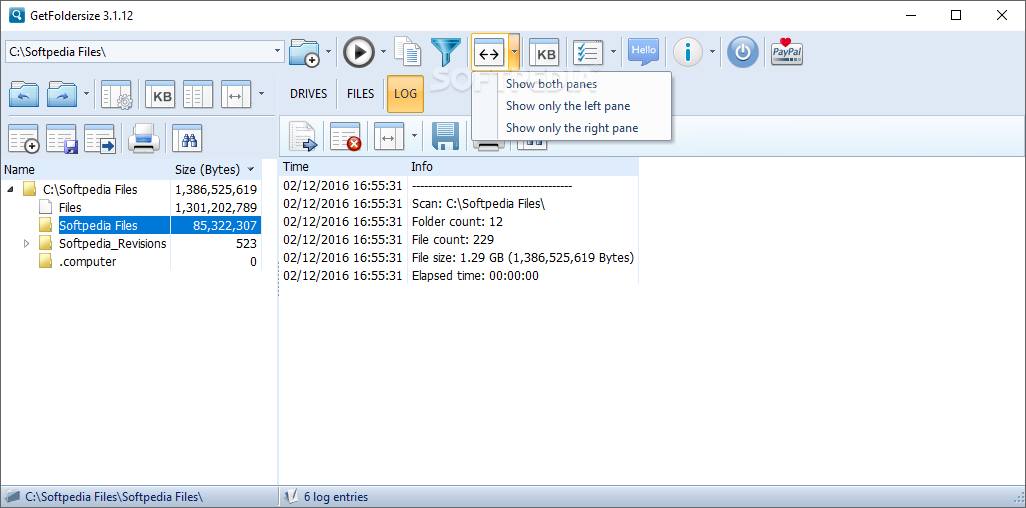Click the folder icon in the status bar
Screen dimensions: 1026x508
point(12,496)
